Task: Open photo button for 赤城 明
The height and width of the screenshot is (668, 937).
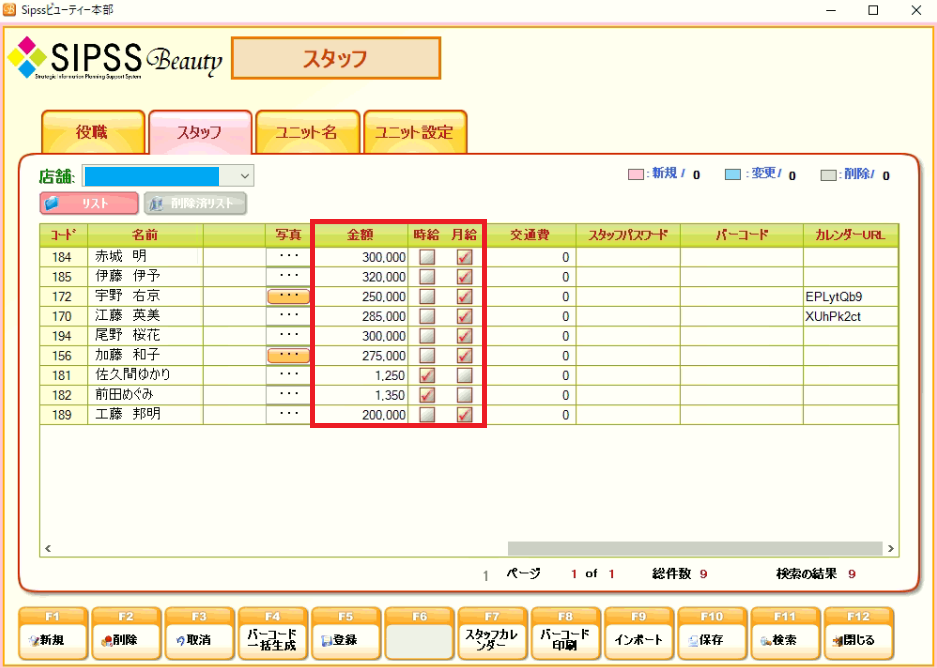Action: click(x=289, y=257)
